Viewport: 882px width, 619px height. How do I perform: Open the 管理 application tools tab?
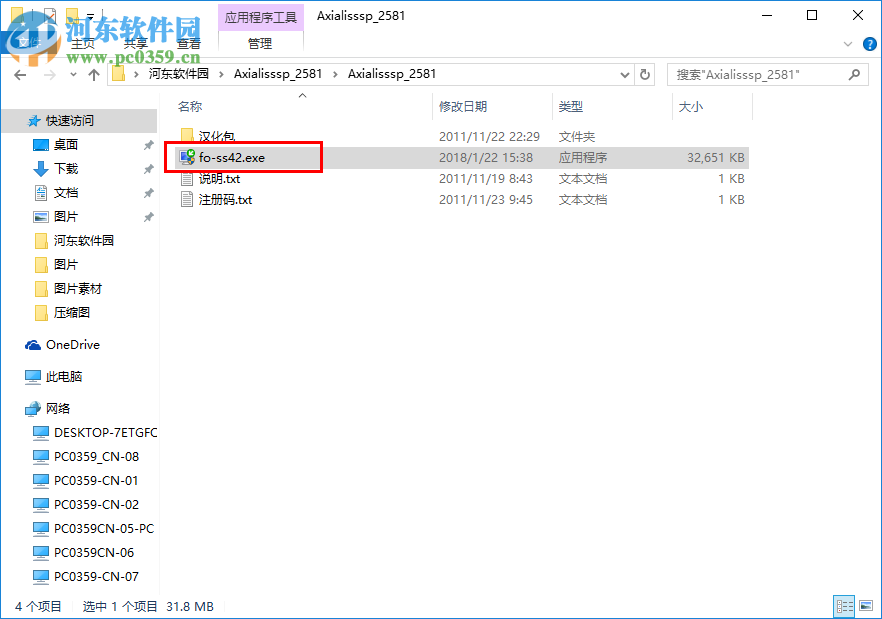(x=260, y=43)
